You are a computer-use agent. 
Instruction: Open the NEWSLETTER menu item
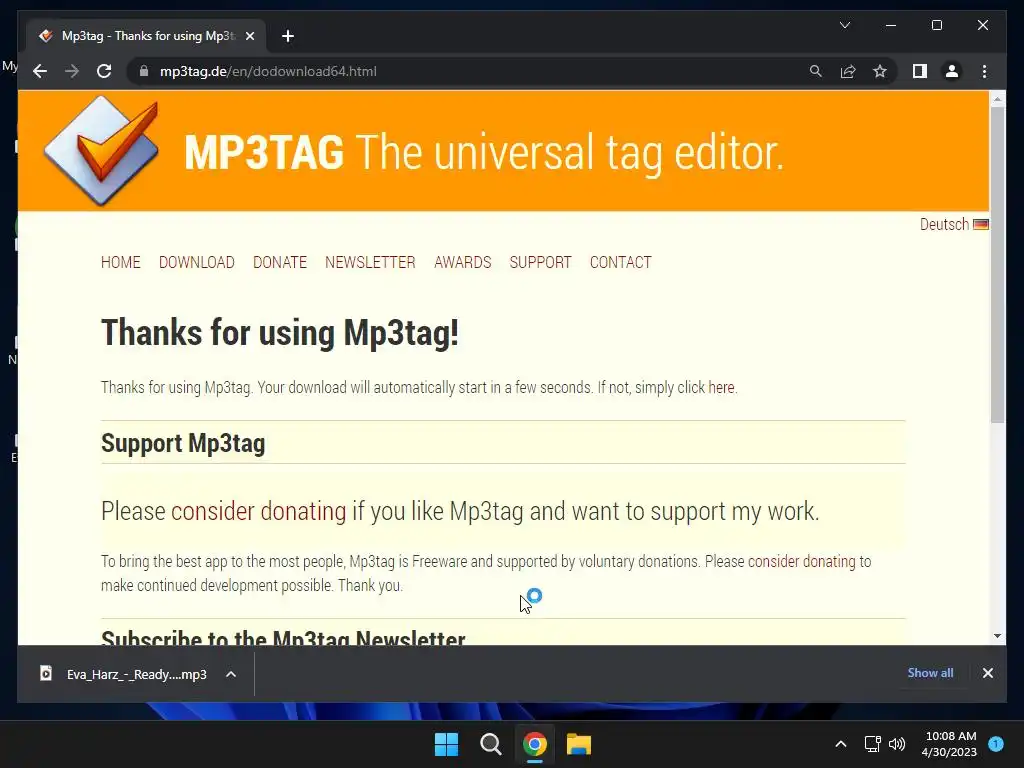[370, 263]
